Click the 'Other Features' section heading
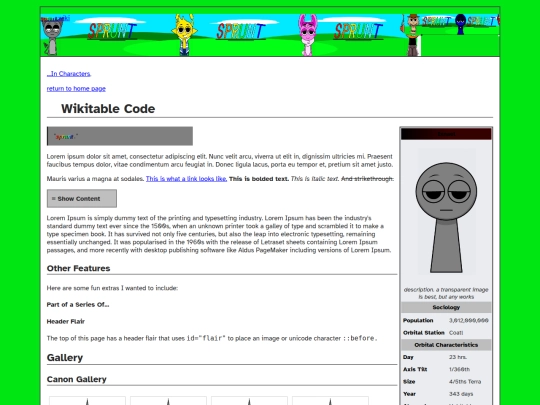The width and height of the screenshot is (540, 405). click(x=79, y=268)
